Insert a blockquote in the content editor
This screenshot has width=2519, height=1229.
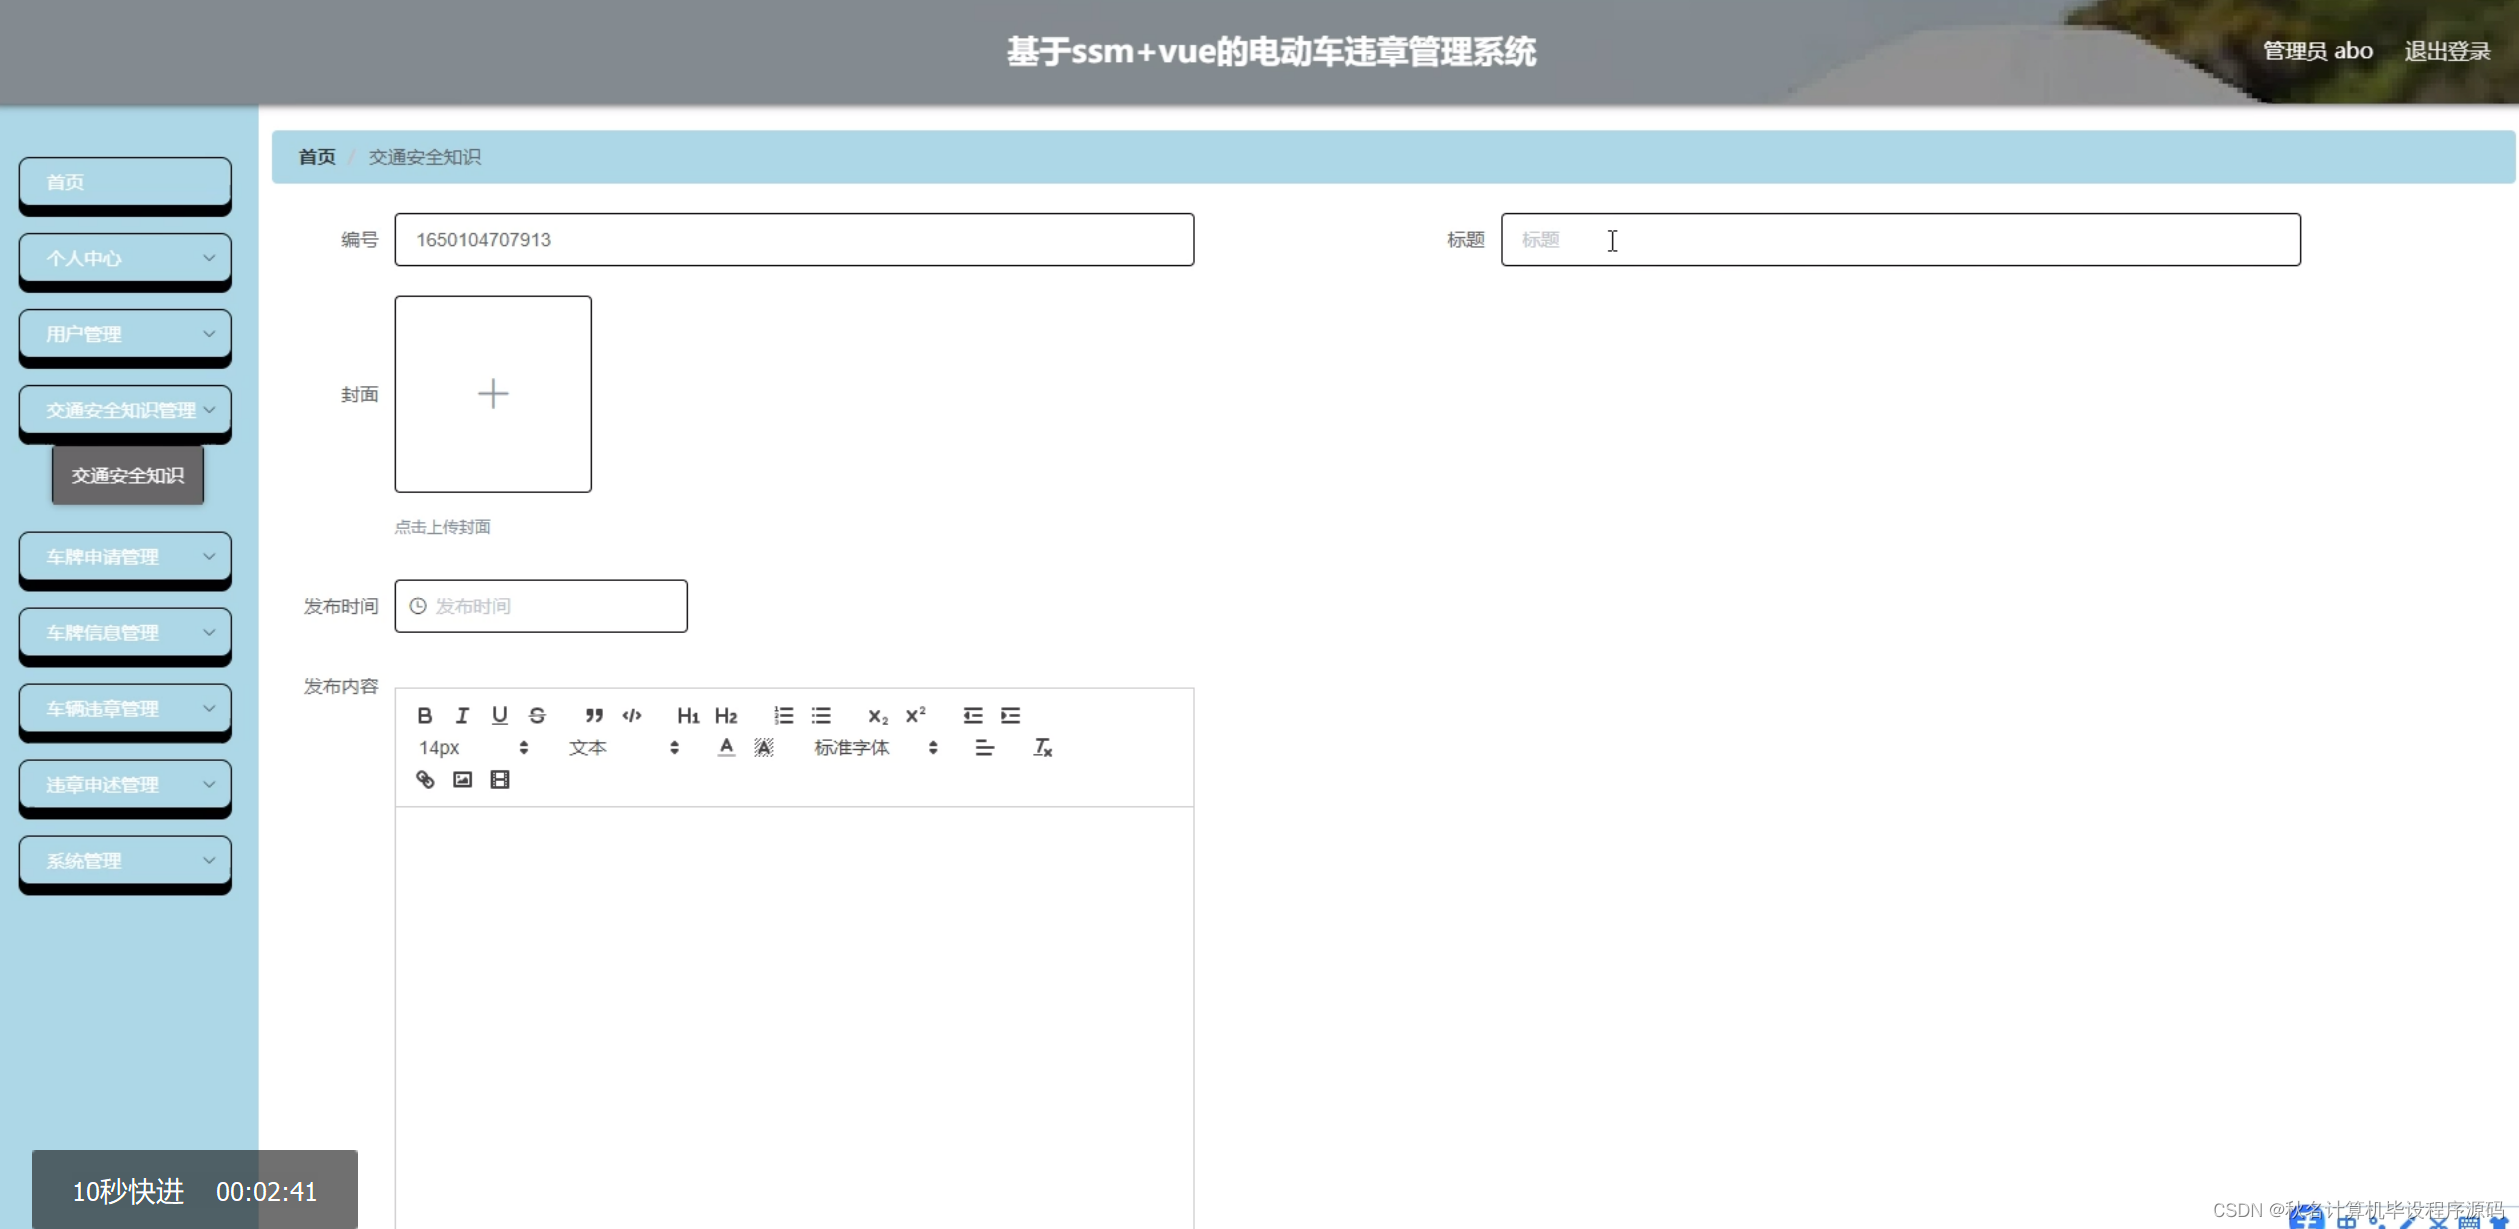593,715
